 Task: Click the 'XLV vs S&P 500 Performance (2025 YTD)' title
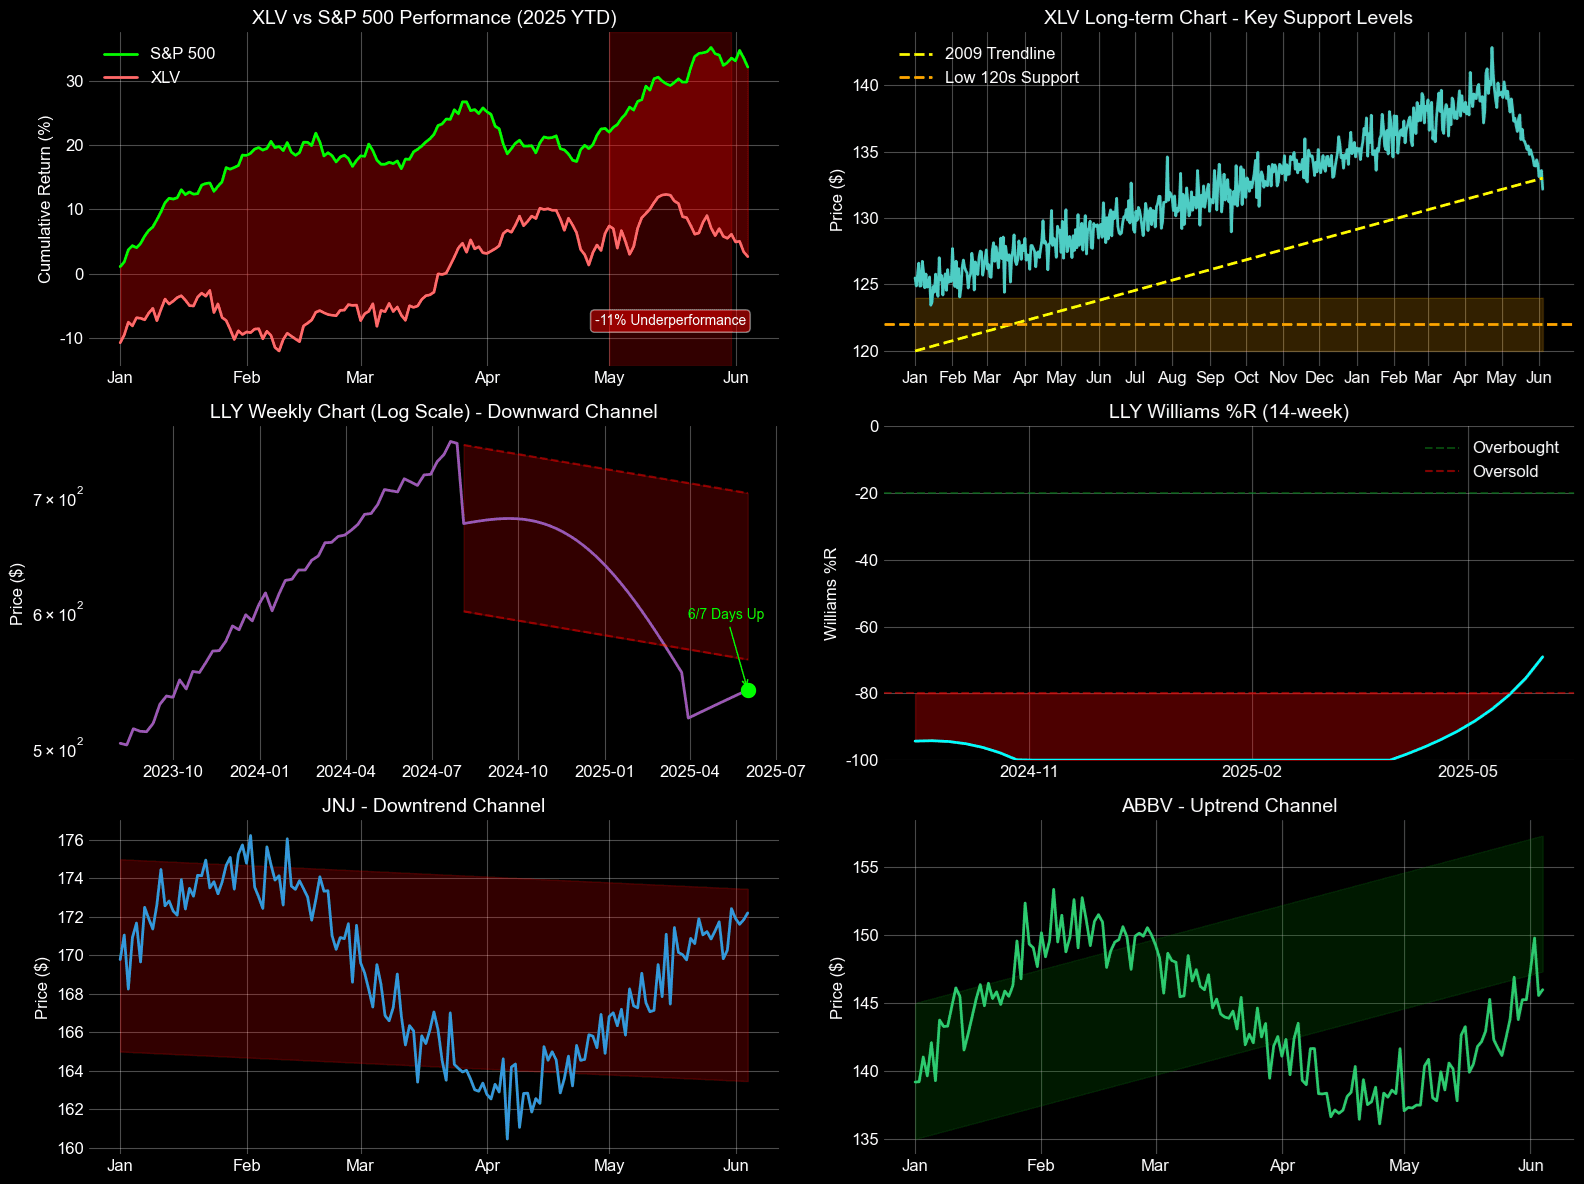click(434, 17)
